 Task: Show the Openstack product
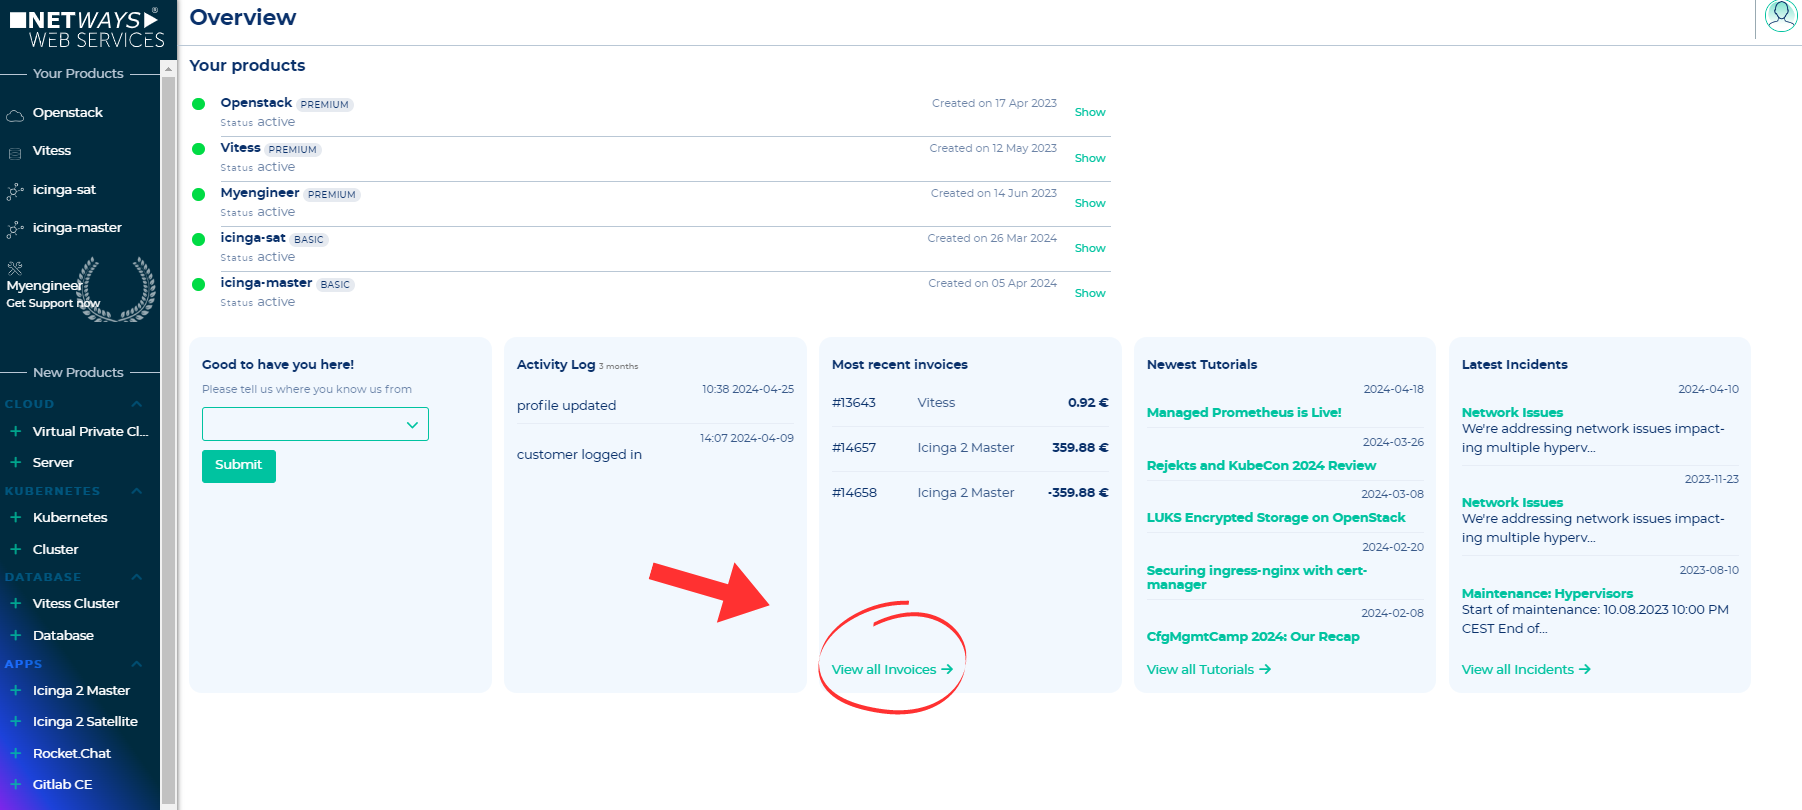pos(1090,112)
